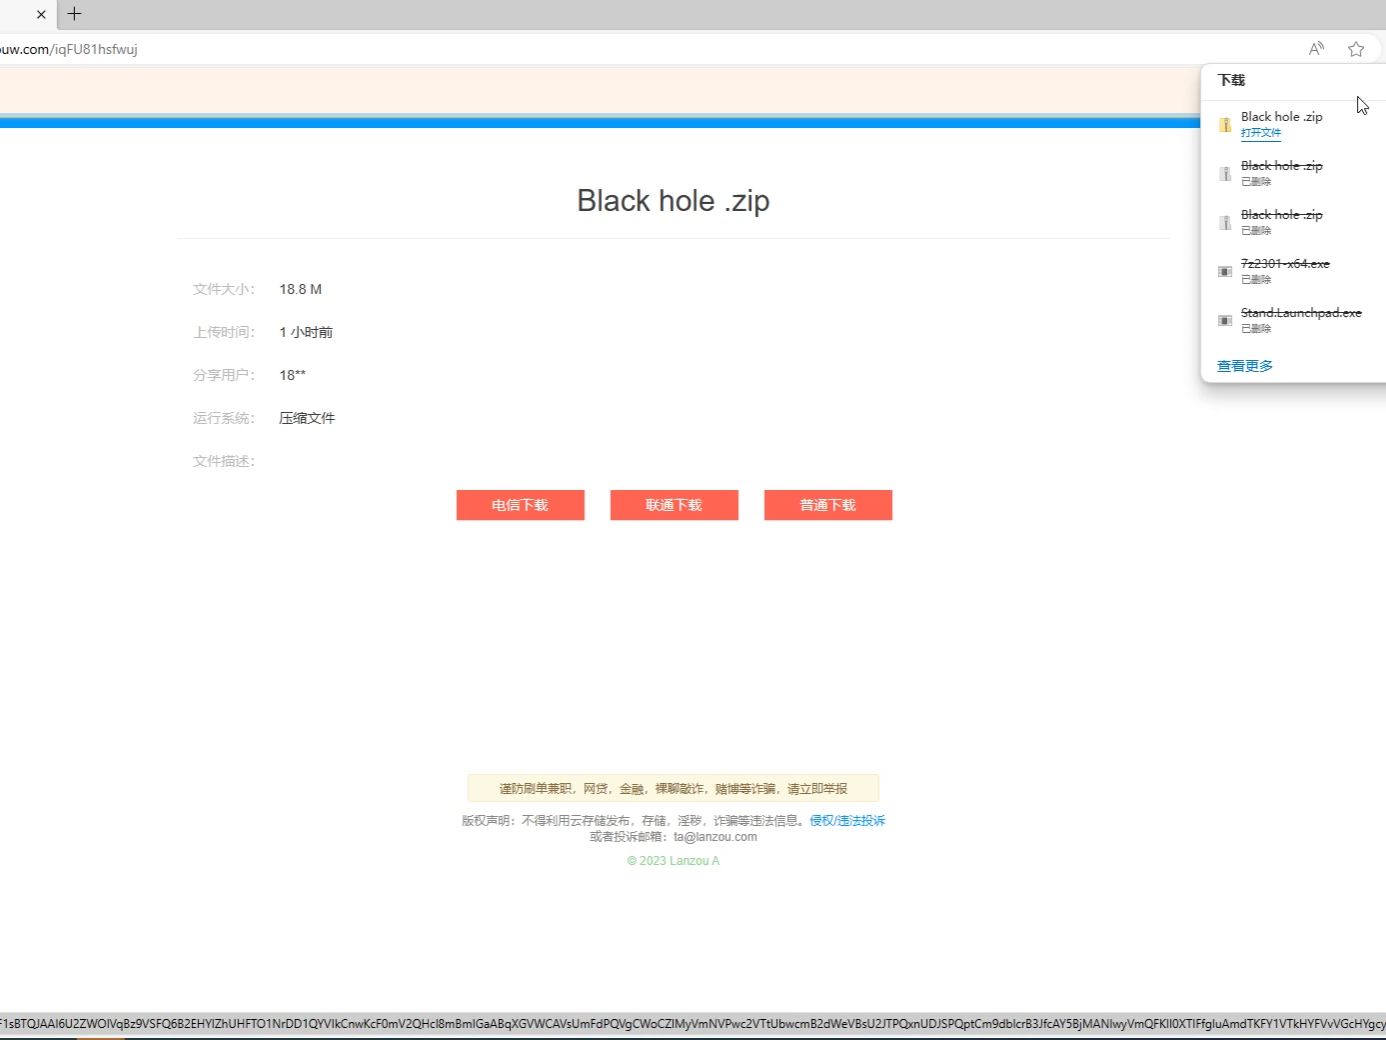Click the 上传时间 label
The width and height of the screenshot is (1386, 1040).
224,332
